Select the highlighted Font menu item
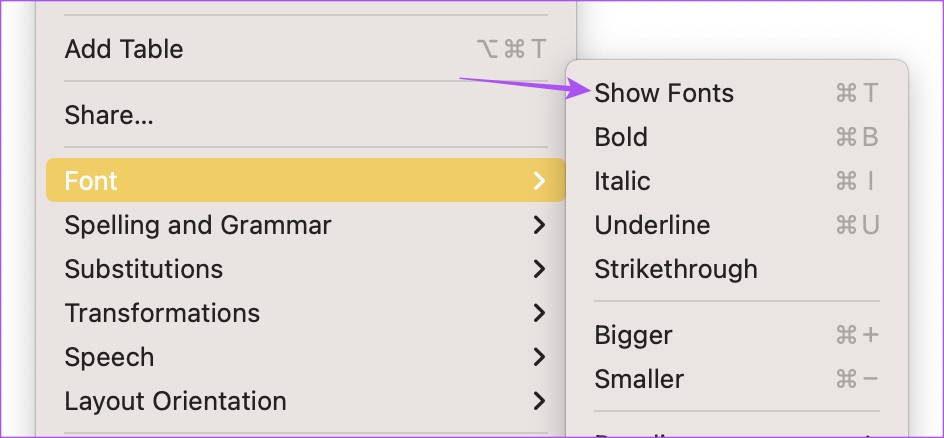Image resolution: width=944 pixels, height=438 pixels. click(x=91, y=181)
